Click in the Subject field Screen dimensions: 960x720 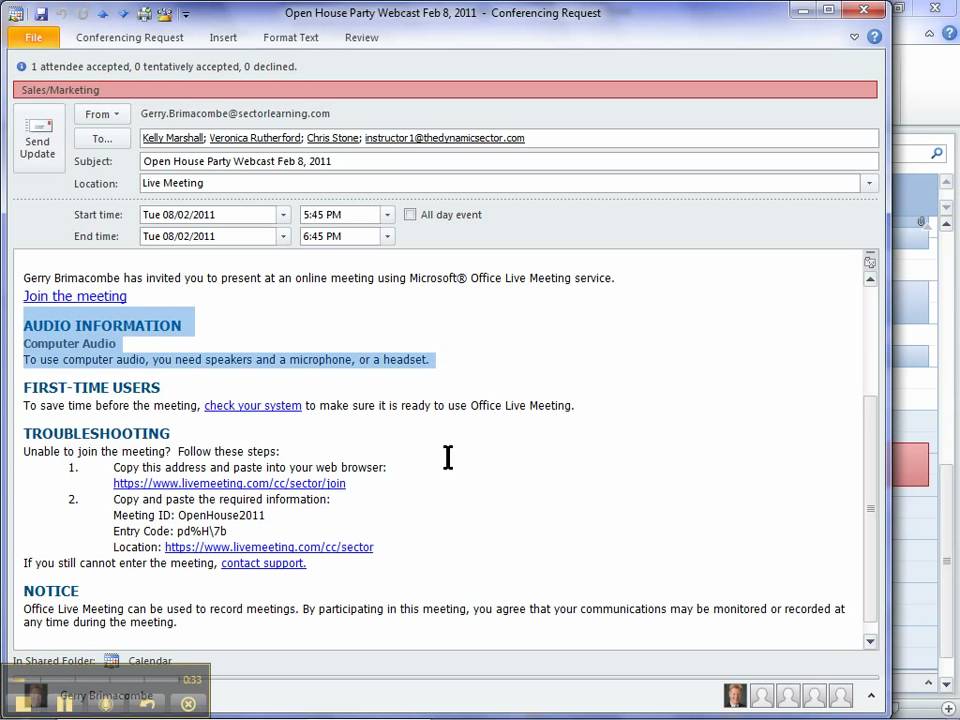coord(509,162)
